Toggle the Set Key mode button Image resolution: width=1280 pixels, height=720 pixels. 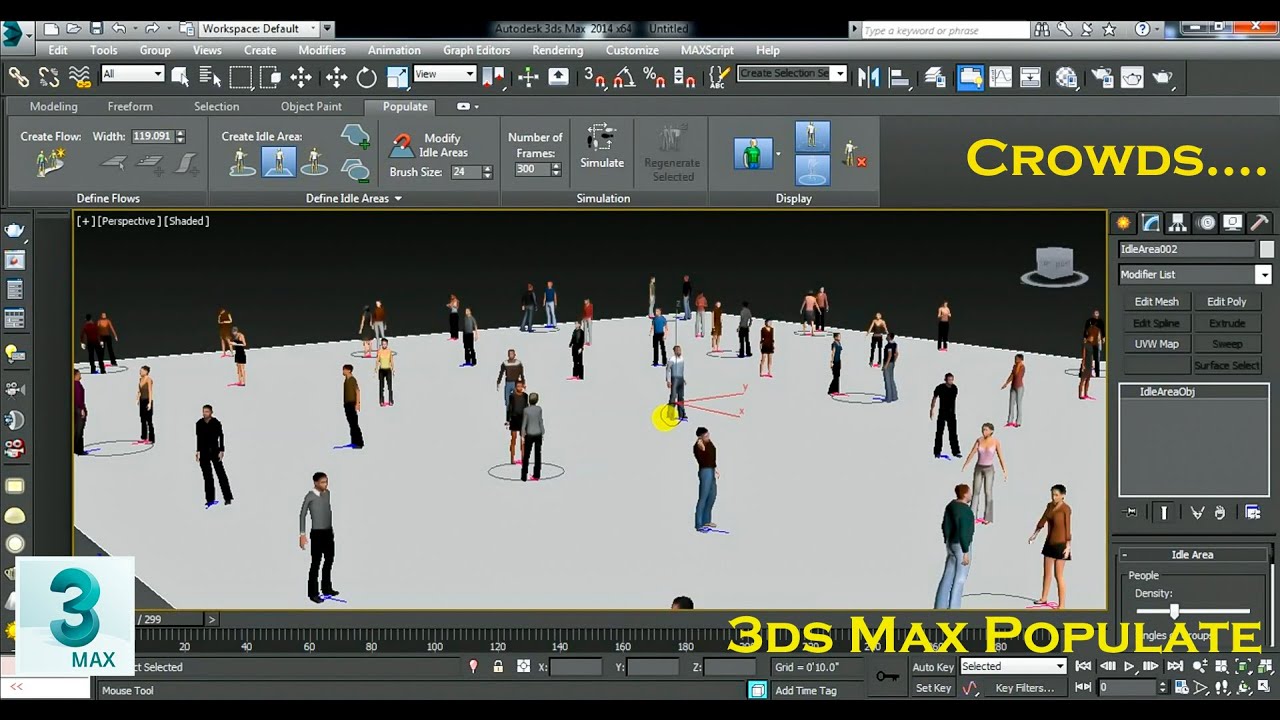tap(933, 688)
